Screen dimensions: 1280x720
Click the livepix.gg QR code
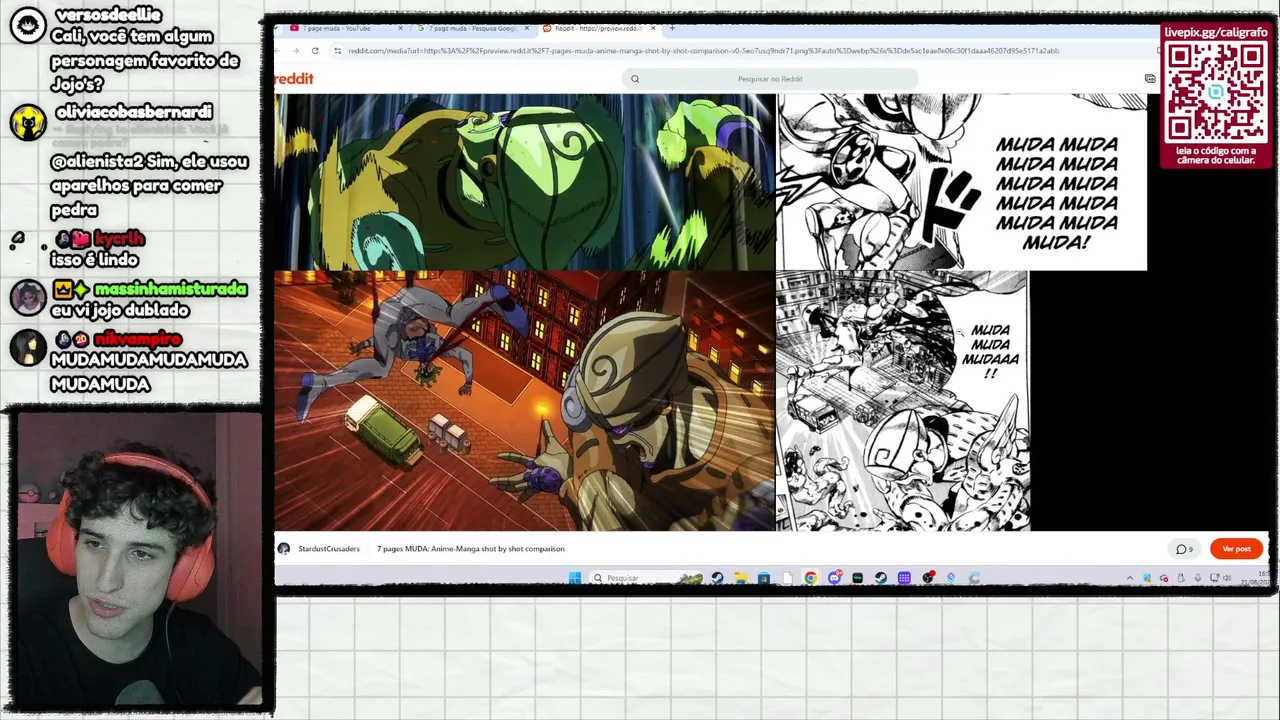coord(1216,93)
